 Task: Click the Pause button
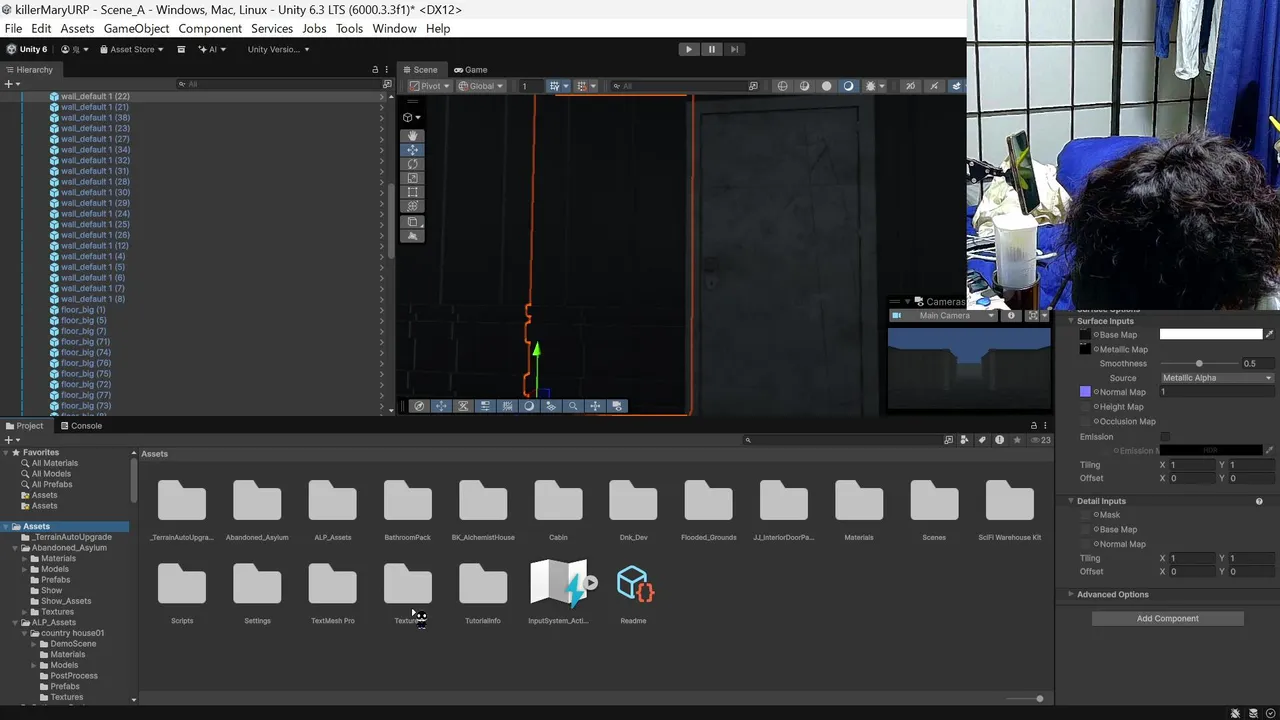711,49
